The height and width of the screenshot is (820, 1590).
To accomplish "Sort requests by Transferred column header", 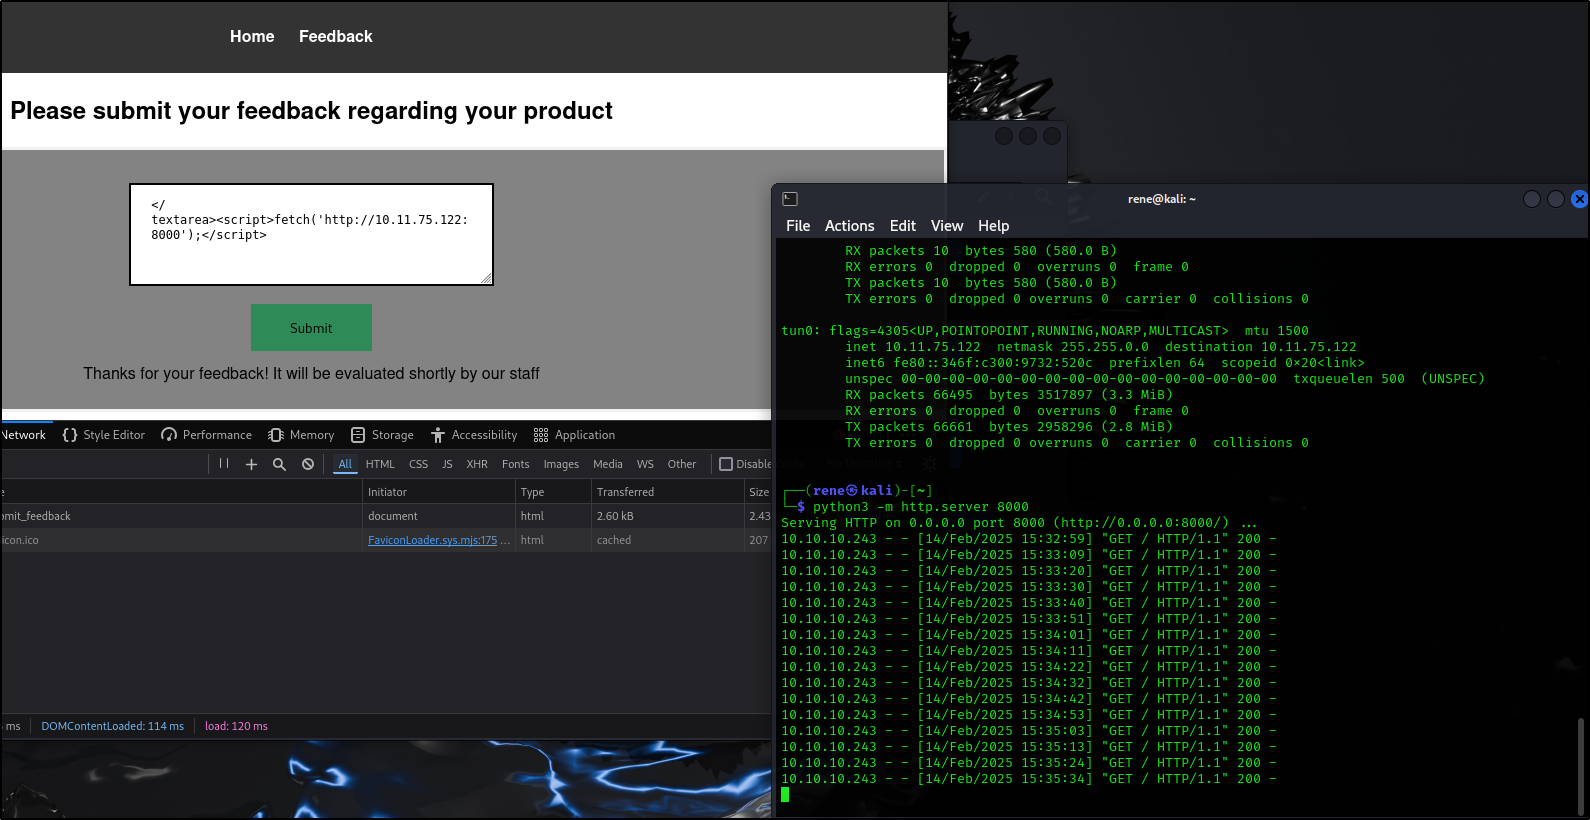I will pos(625,492).
